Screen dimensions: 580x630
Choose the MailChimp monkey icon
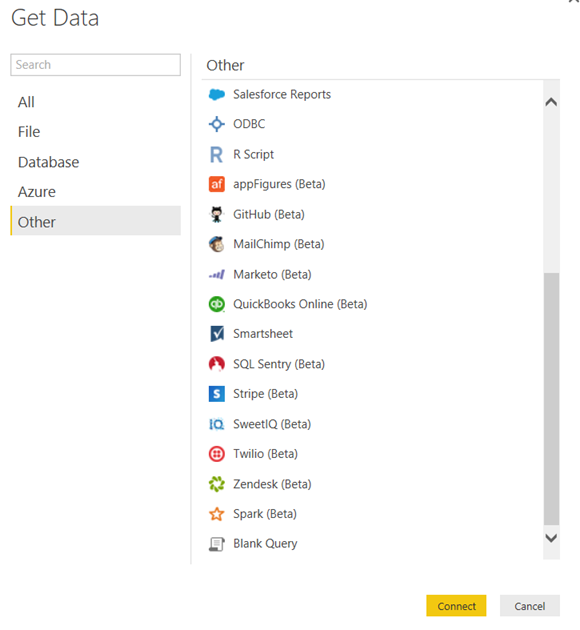(x=216, y=244)
